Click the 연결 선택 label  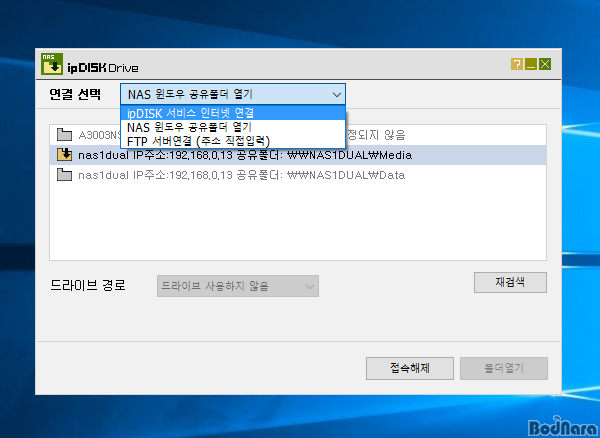(x=75, y=94)
